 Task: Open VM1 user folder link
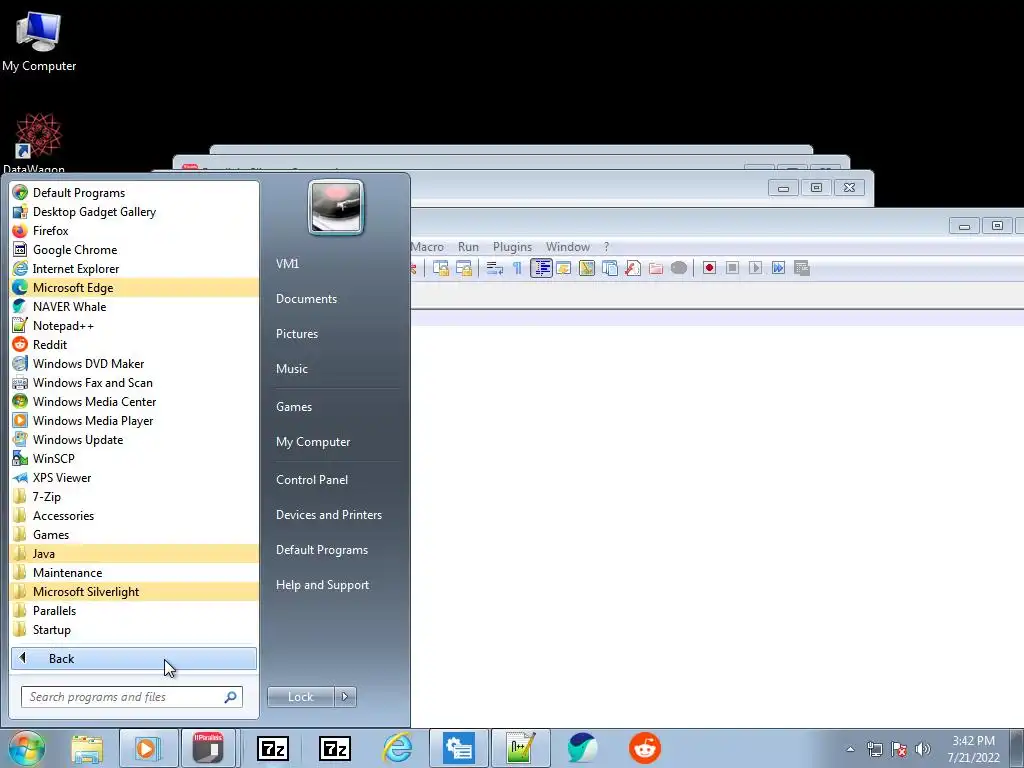coord(287,264)
